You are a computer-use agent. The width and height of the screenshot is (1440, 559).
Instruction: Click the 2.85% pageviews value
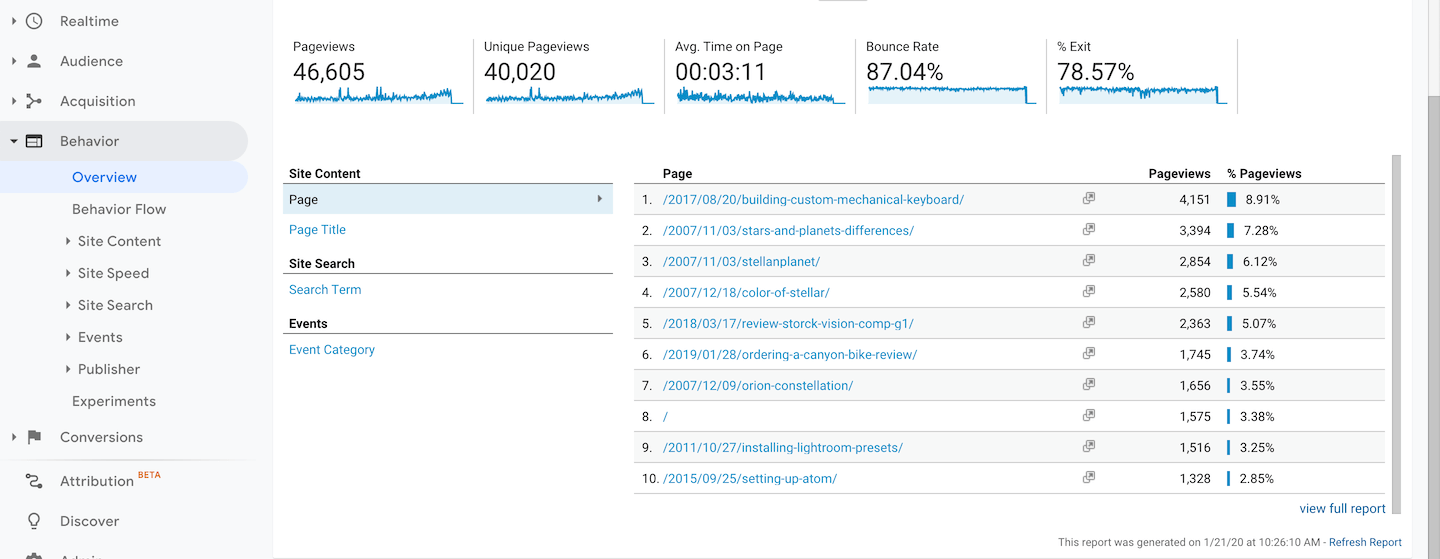(x=1257, y=478)
